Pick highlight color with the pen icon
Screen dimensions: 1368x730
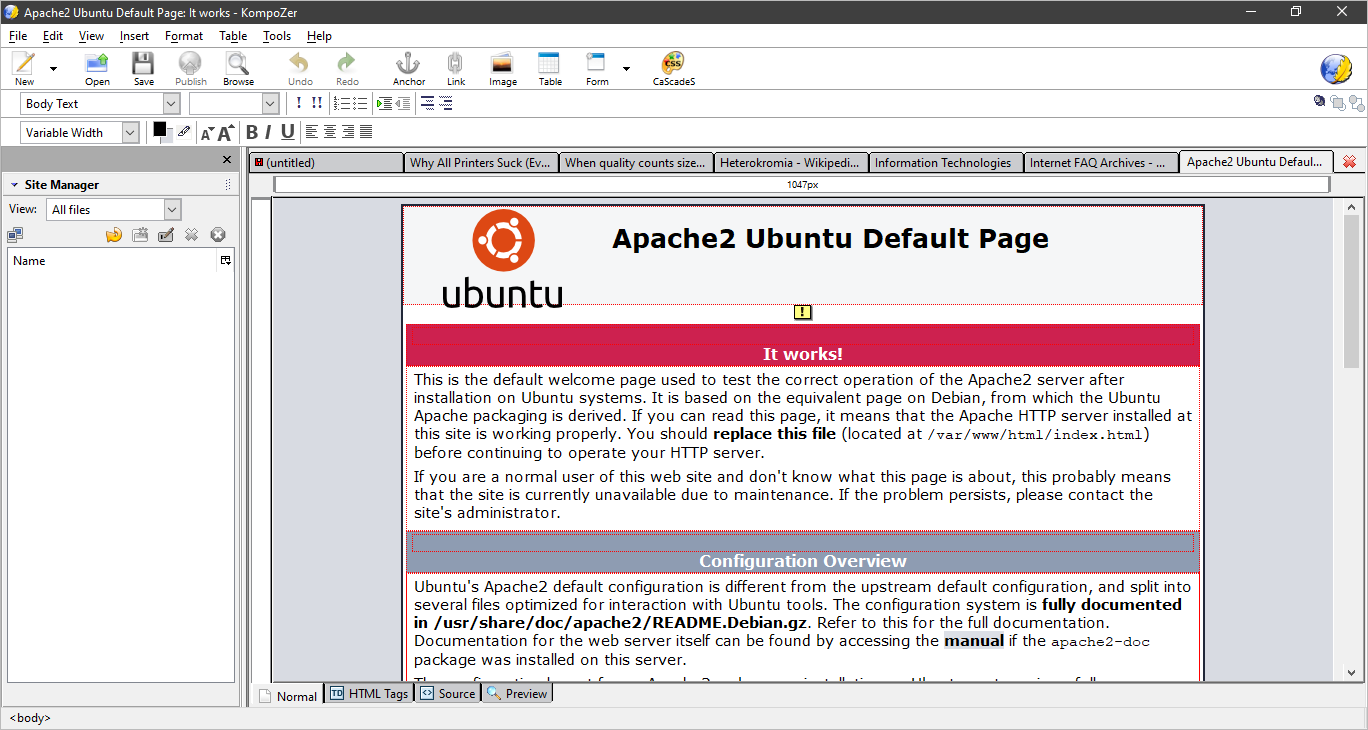[184, 131]
